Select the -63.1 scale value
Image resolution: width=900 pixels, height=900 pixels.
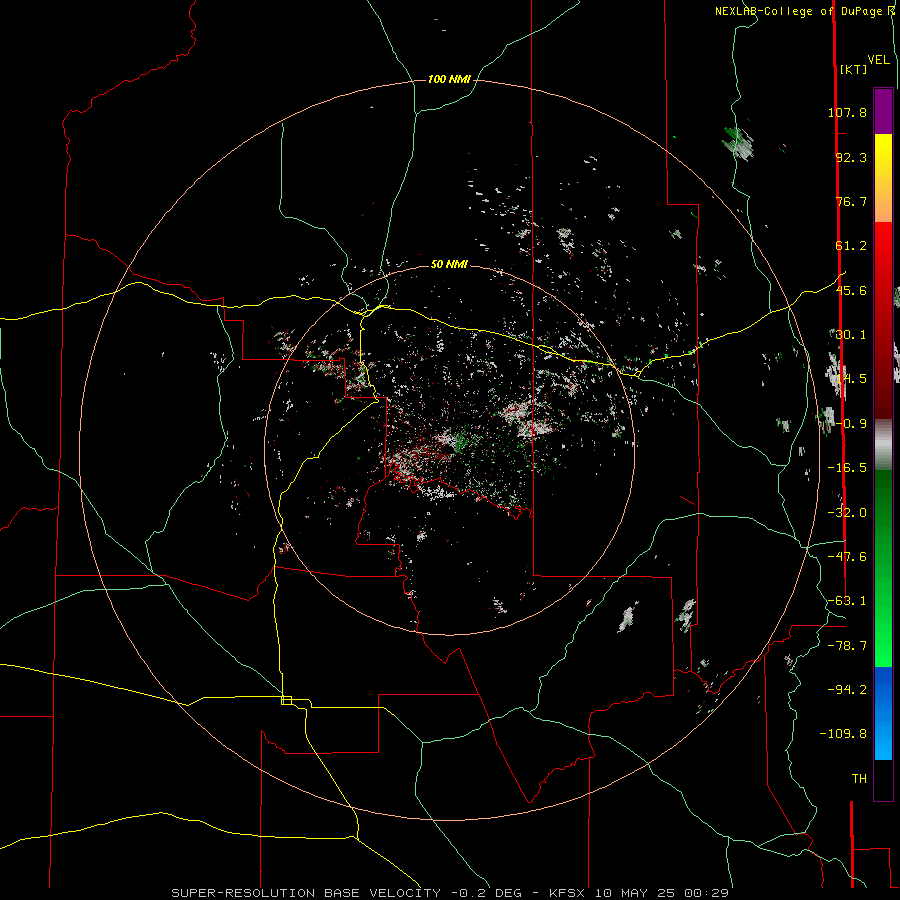[847, 601]
